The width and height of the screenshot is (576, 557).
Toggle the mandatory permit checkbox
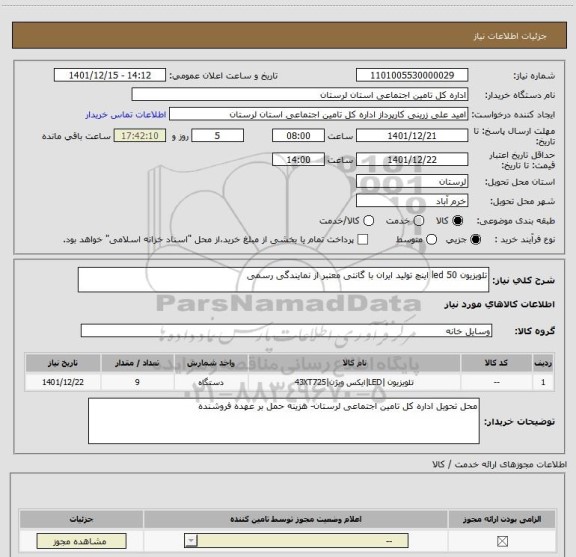pyautogui.click(x=502, y=541)
